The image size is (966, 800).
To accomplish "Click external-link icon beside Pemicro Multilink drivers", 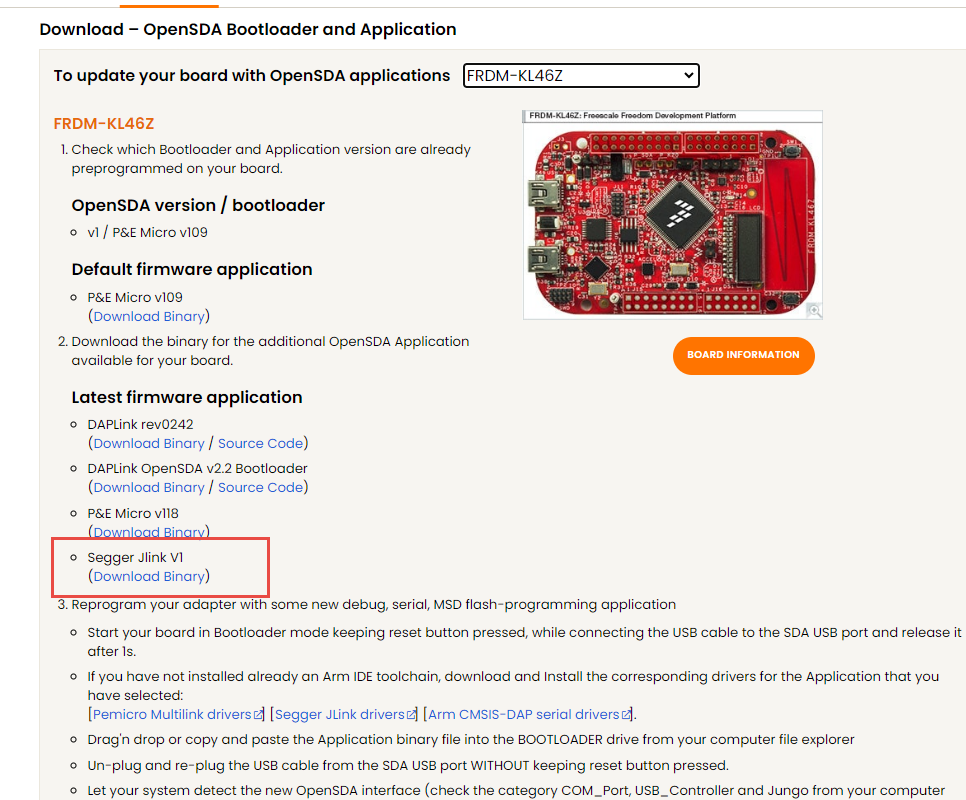I will click(259, 715).
